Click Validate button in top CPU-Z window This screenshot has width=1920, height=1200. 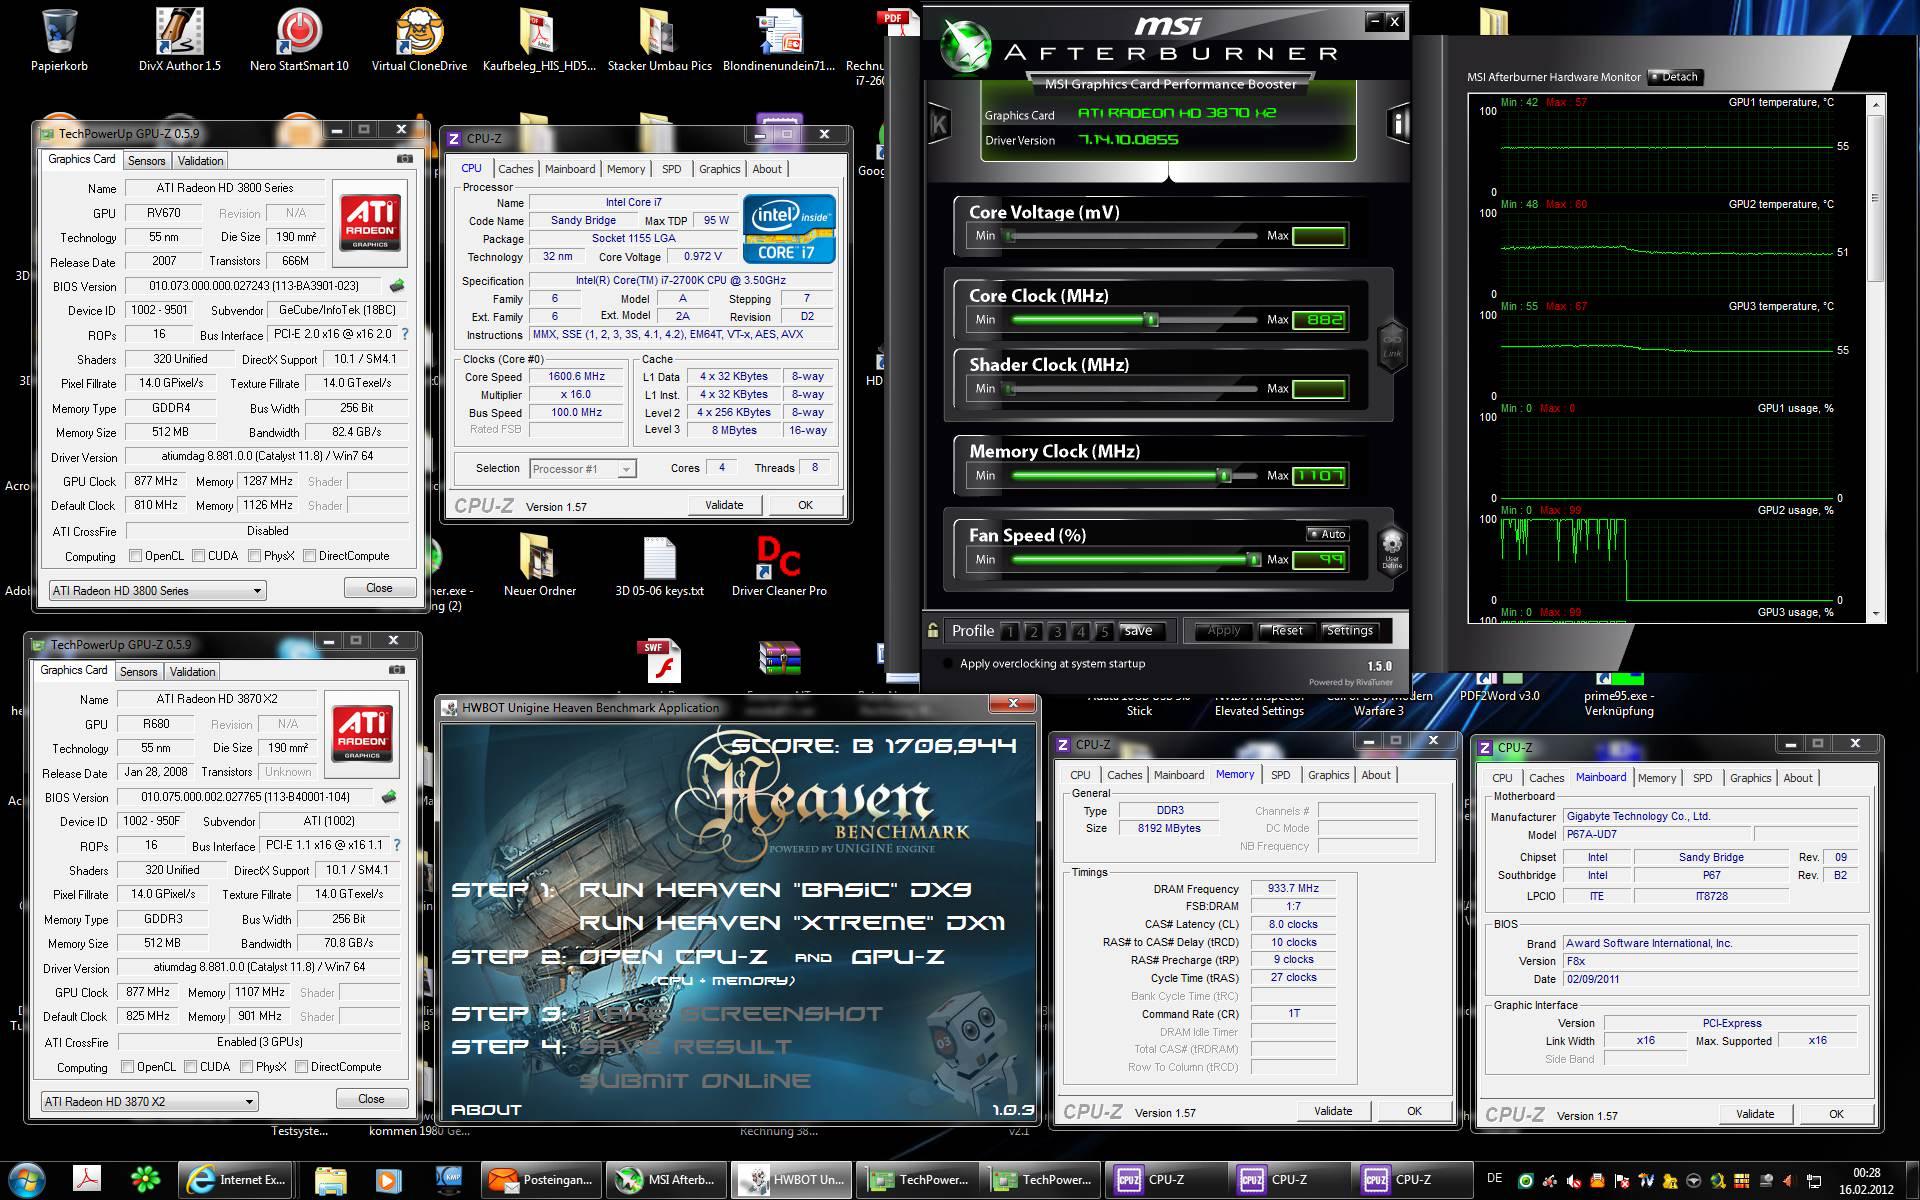[724, 505]
